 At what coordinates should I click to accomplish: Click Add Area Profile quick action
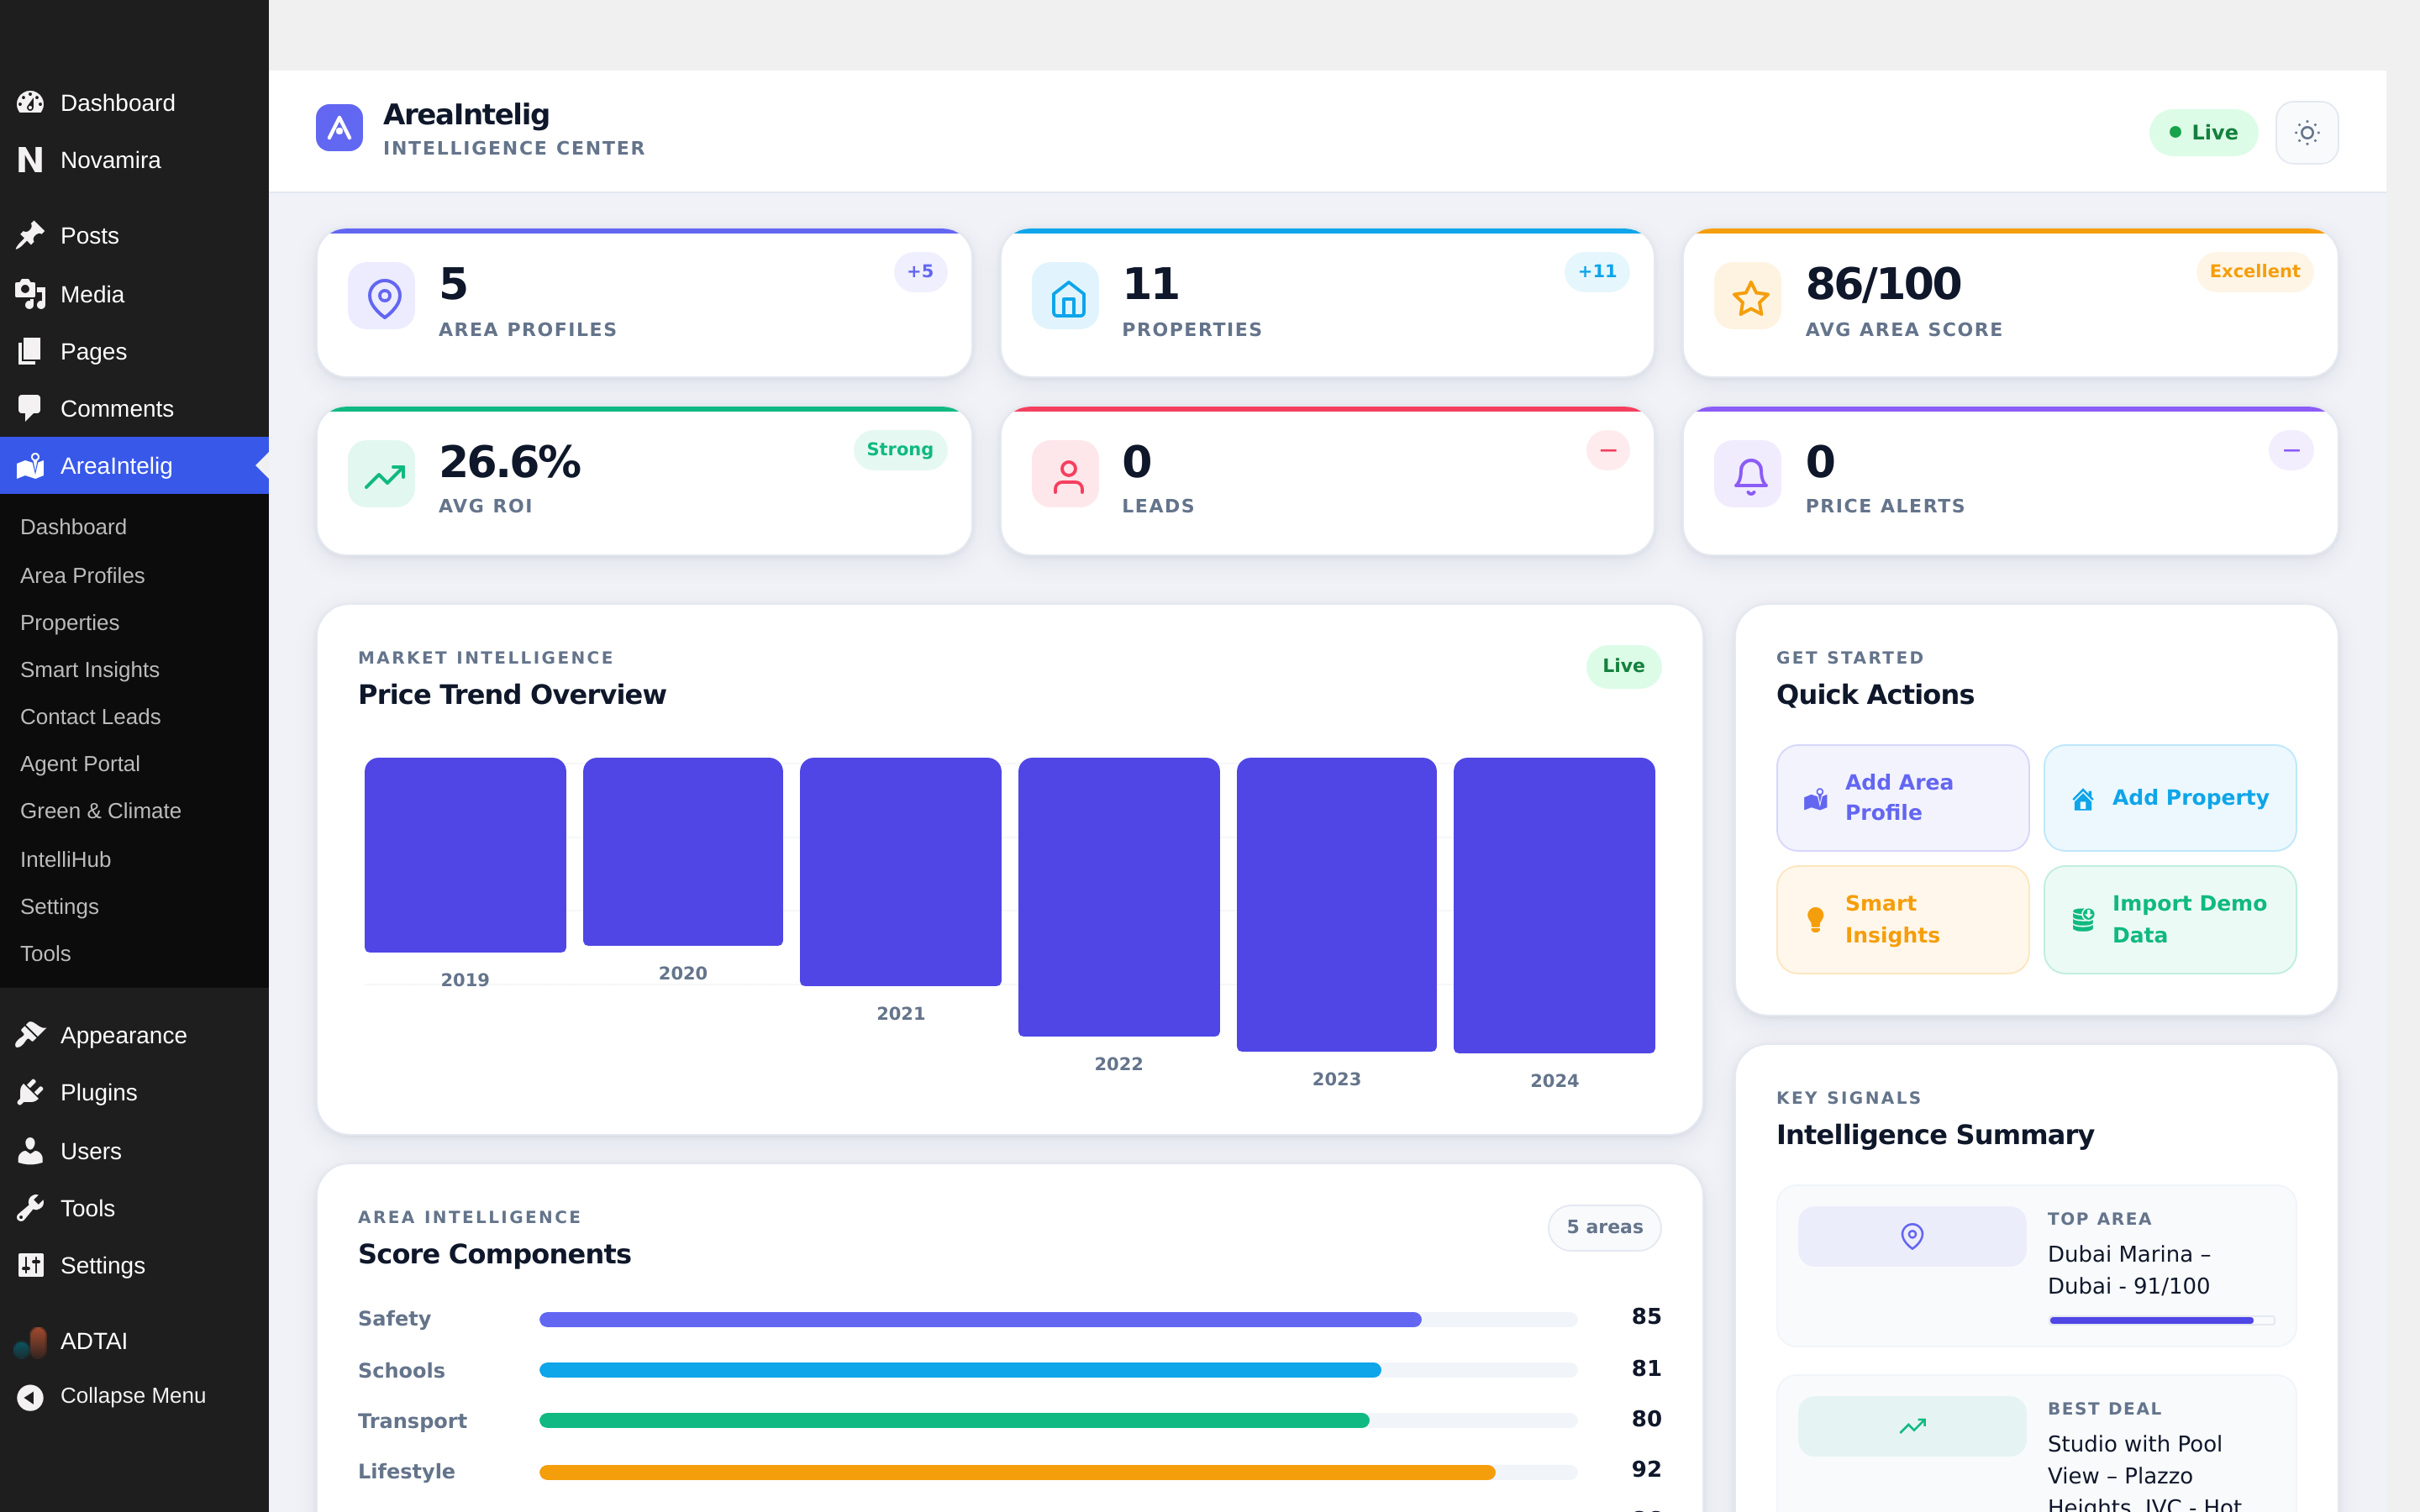point(1902,797)
